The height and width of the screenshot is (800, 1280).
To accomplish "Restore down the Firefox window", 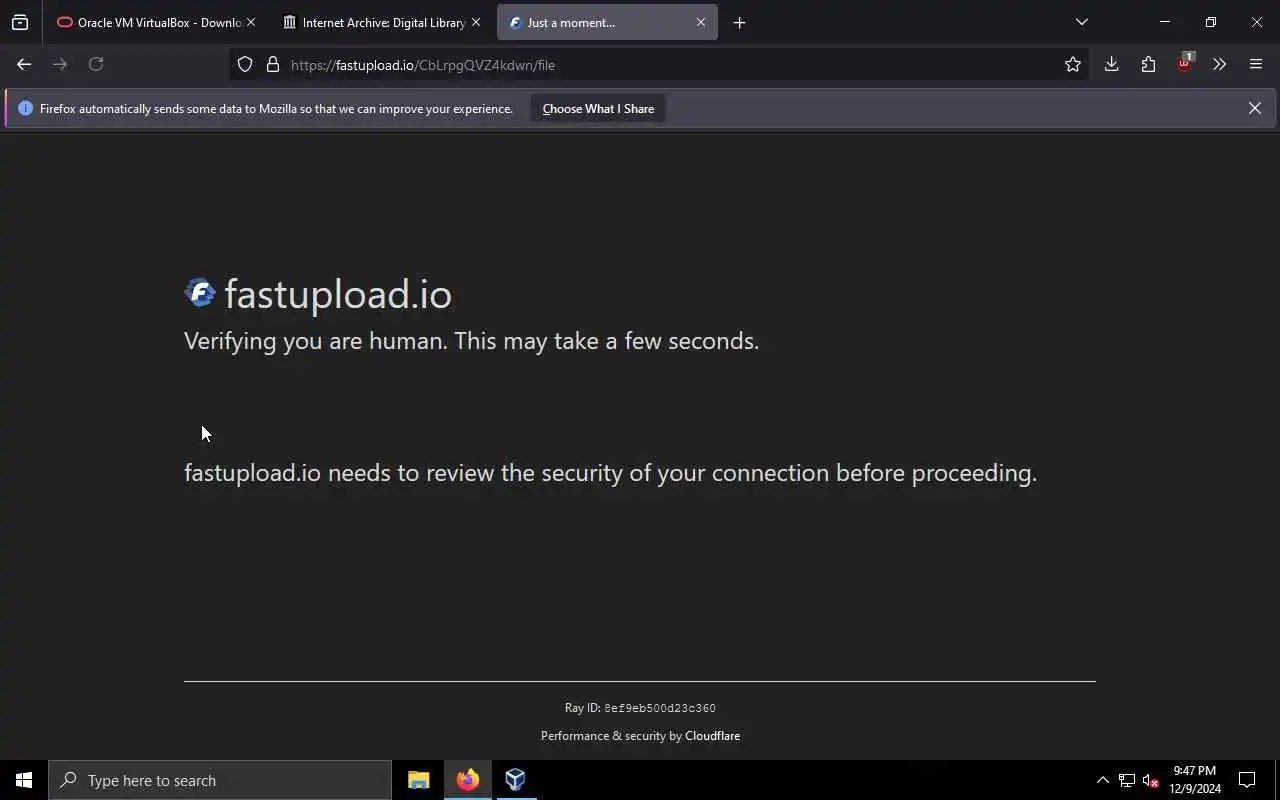I will (x=1210, y=22).
